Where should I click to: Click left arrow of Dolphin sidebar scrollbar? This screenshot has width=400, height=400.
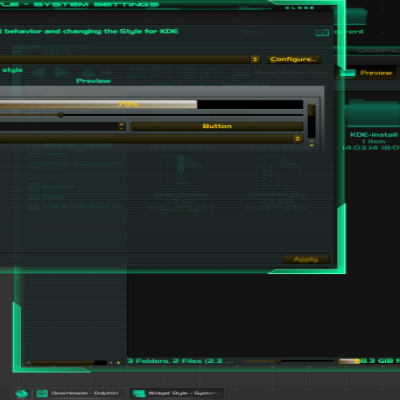pos(29,362)
